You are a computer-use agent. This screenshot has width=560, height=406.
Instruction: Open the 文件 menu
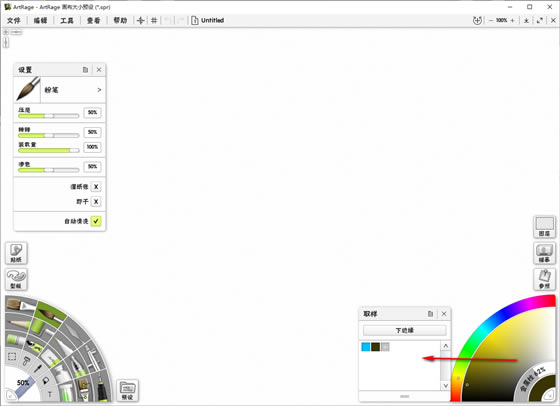[14, 20]
